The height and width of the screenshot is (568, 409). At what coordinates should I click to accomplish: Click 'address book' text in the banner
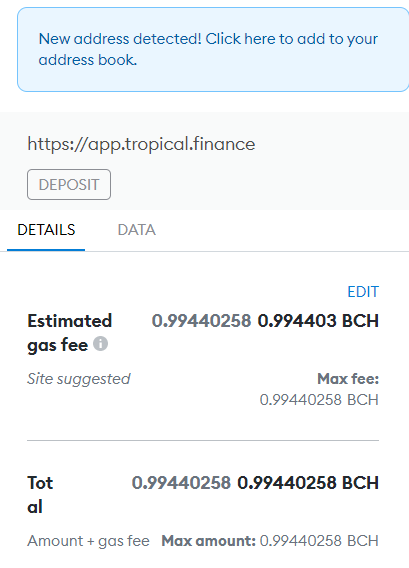pos(87,60)
